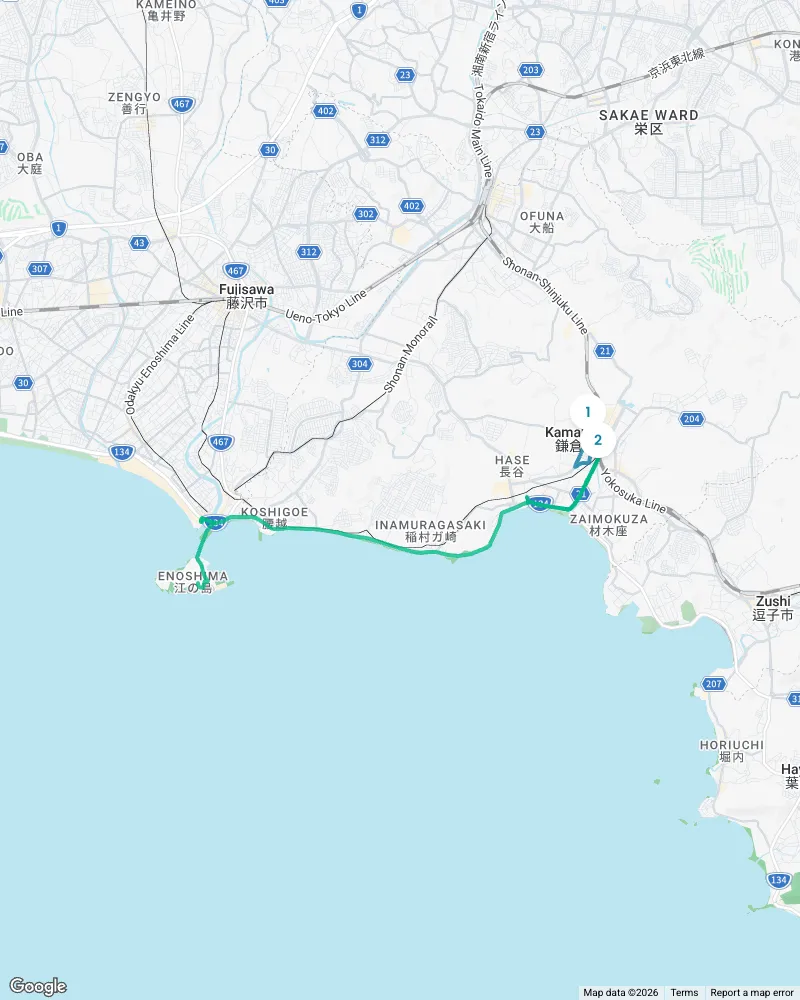
Task: Click route 204 shield east of Kamakura
Action: point(692,419)
